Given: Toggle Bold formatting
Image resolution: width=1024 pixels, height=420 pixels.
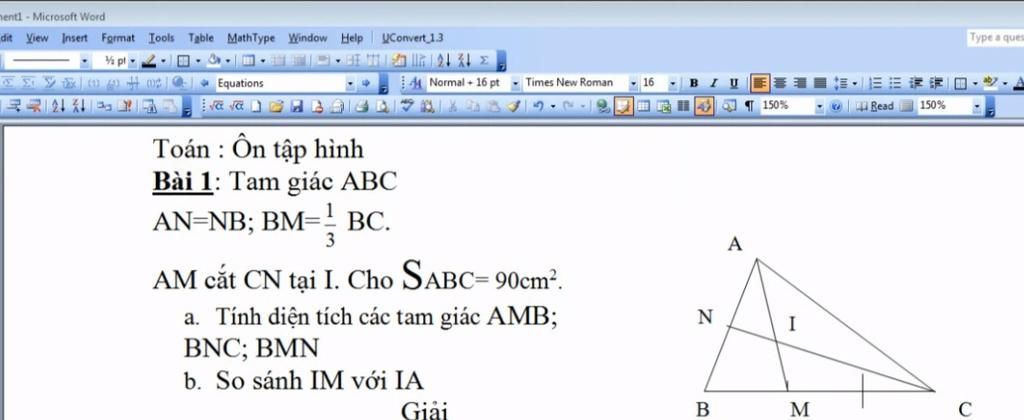Looking at the screenshot, I should 694,83.
